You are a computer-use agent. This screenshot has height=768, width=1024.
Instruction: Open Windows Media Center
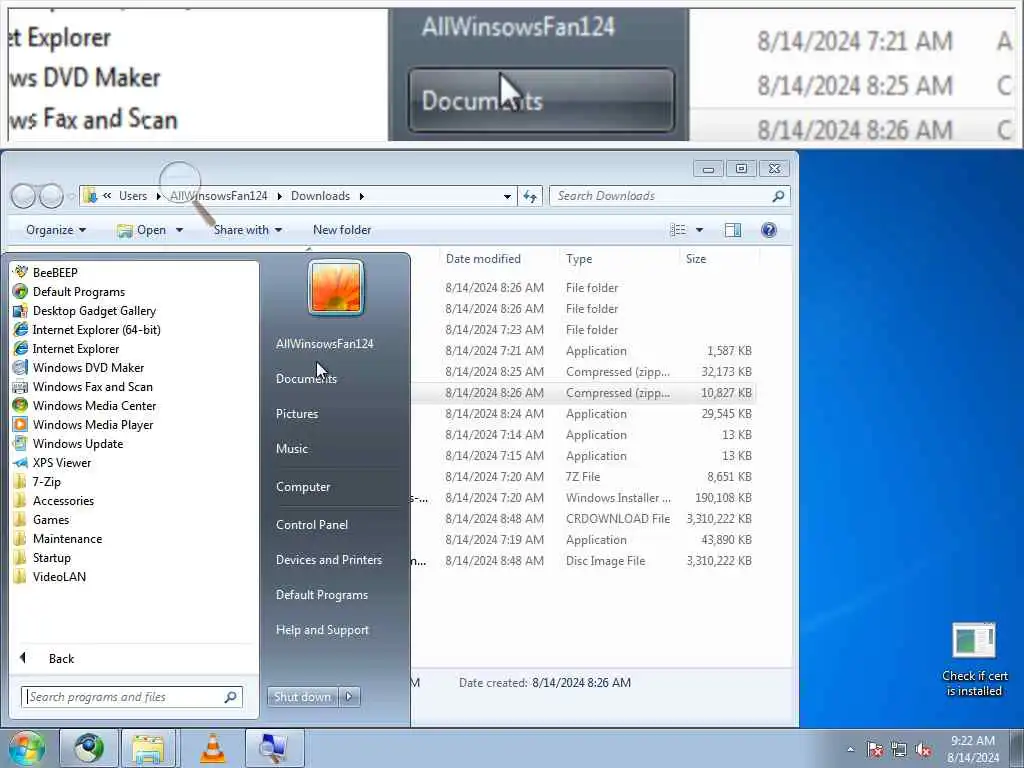(94, 406)
